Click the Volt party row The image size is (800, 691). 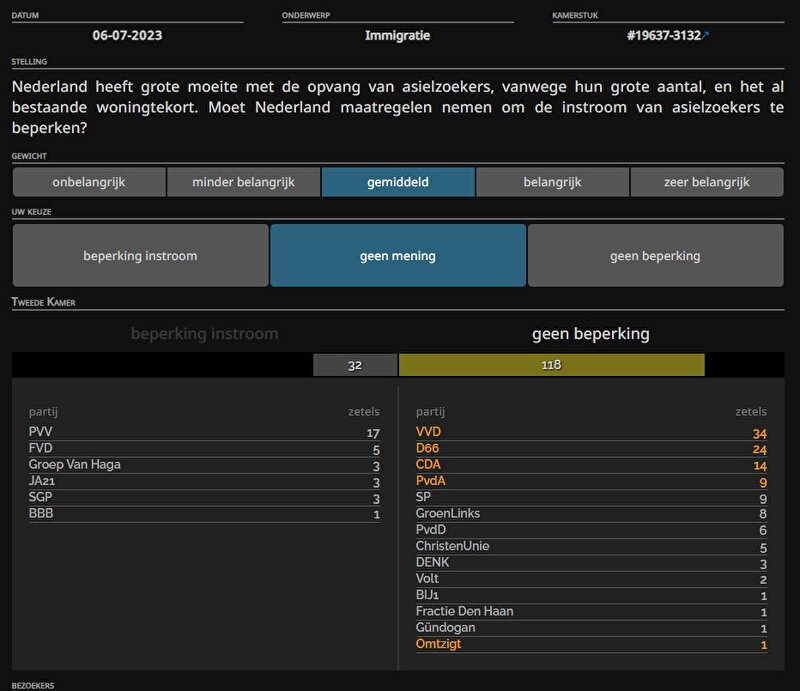(591, 579)
